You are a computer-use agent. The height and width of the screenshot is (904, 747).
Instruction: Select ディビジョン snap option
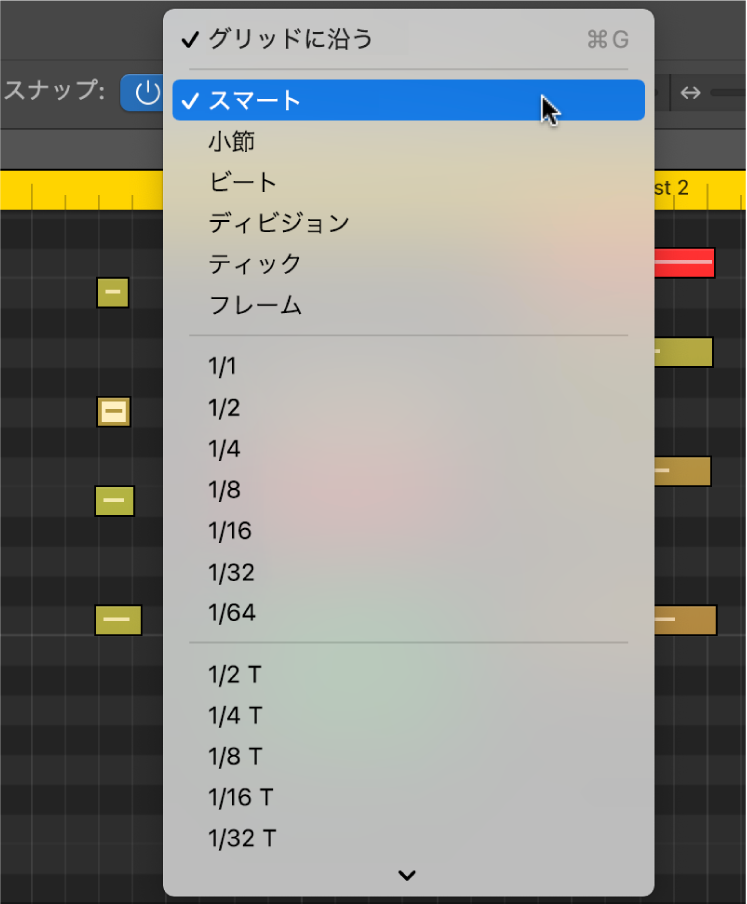pyautogui.click(x=408, y=223)
